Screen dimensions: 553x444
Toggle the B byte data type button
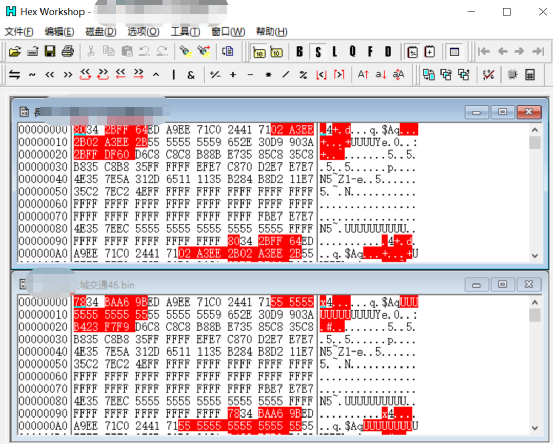click(300, 52)
